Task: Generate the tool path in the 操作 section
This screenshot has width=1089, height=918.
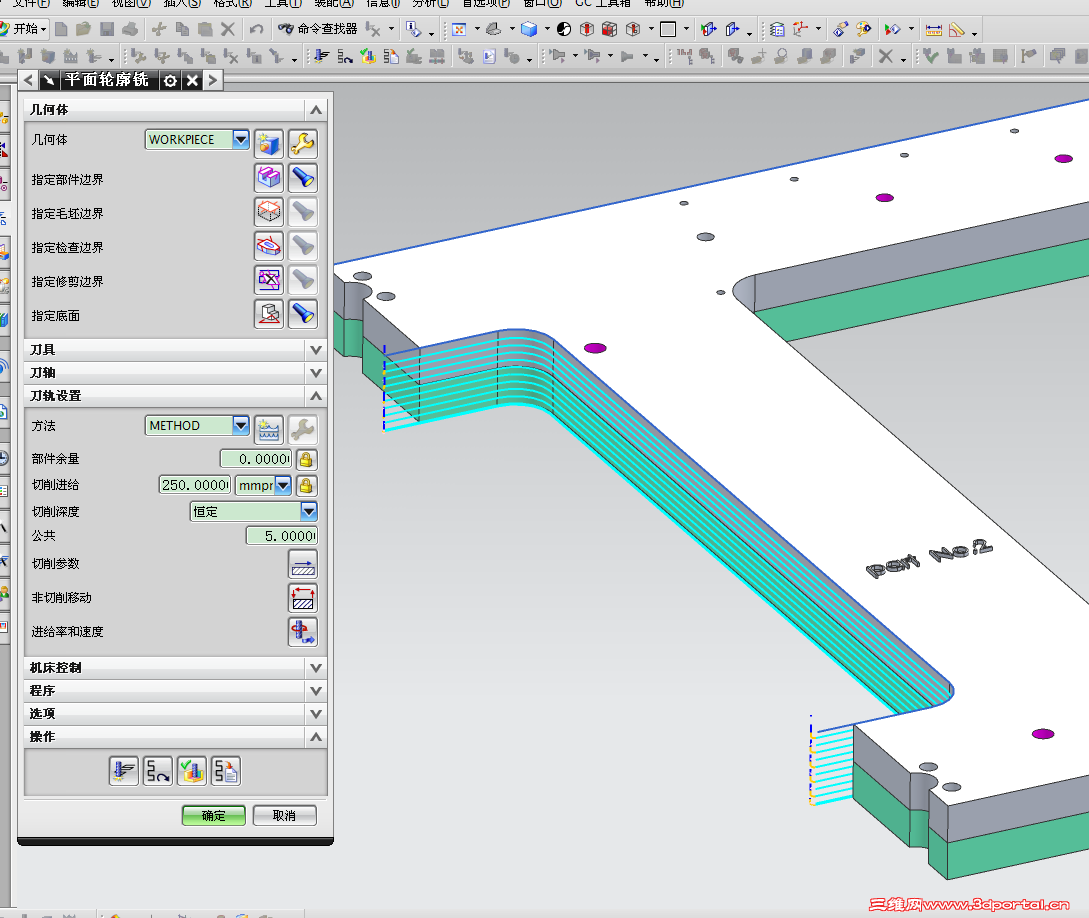Action: [124, 771]
